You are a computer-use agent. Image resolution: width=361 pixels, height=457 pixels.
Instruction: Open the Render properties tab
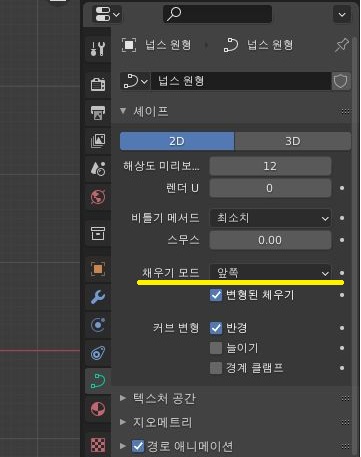(98, 84)
